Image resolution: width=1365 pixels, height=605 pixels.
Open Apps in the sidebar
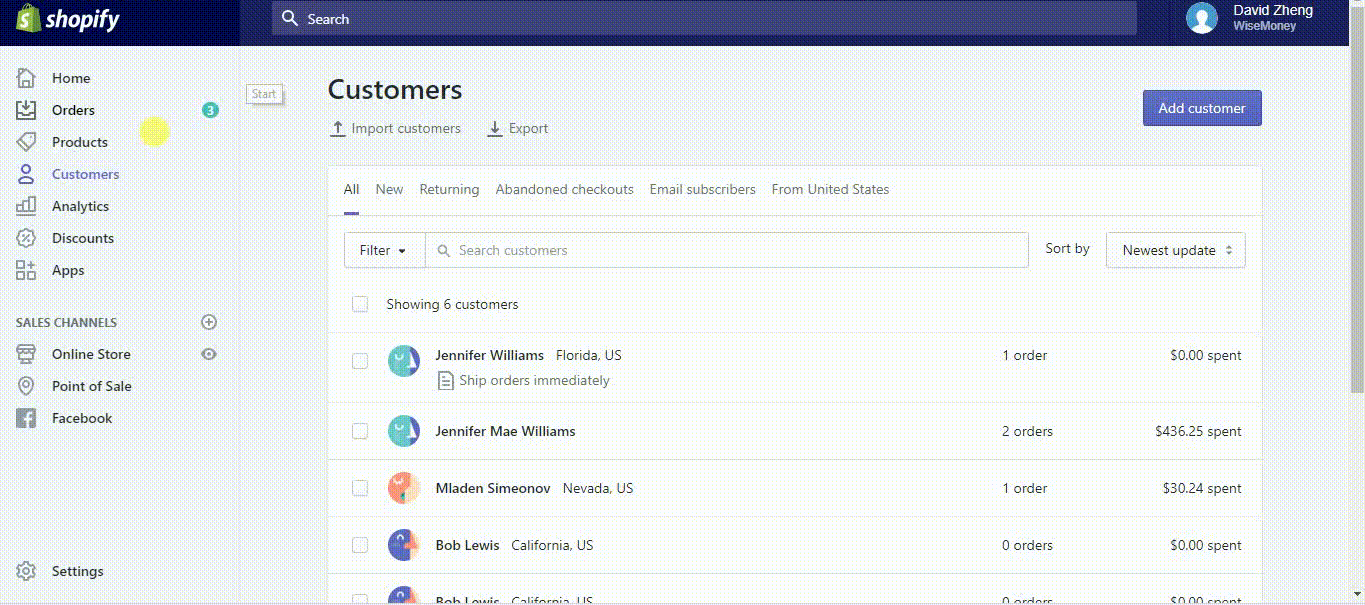click(x=68, y=270)
